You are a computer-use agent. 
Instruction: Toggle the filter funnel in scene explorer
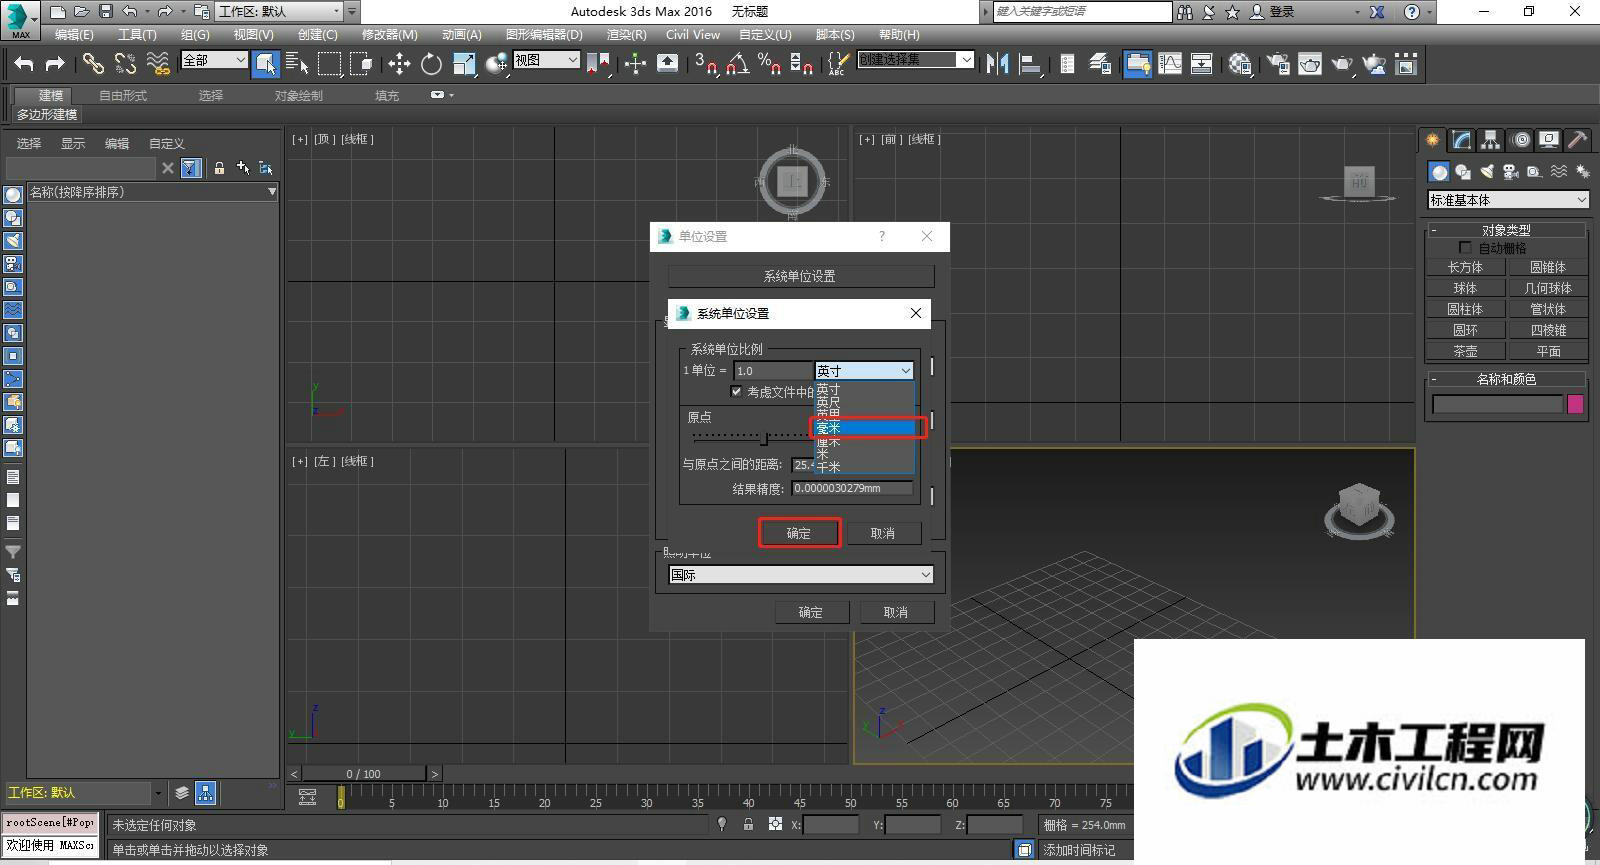coord(191,168)
